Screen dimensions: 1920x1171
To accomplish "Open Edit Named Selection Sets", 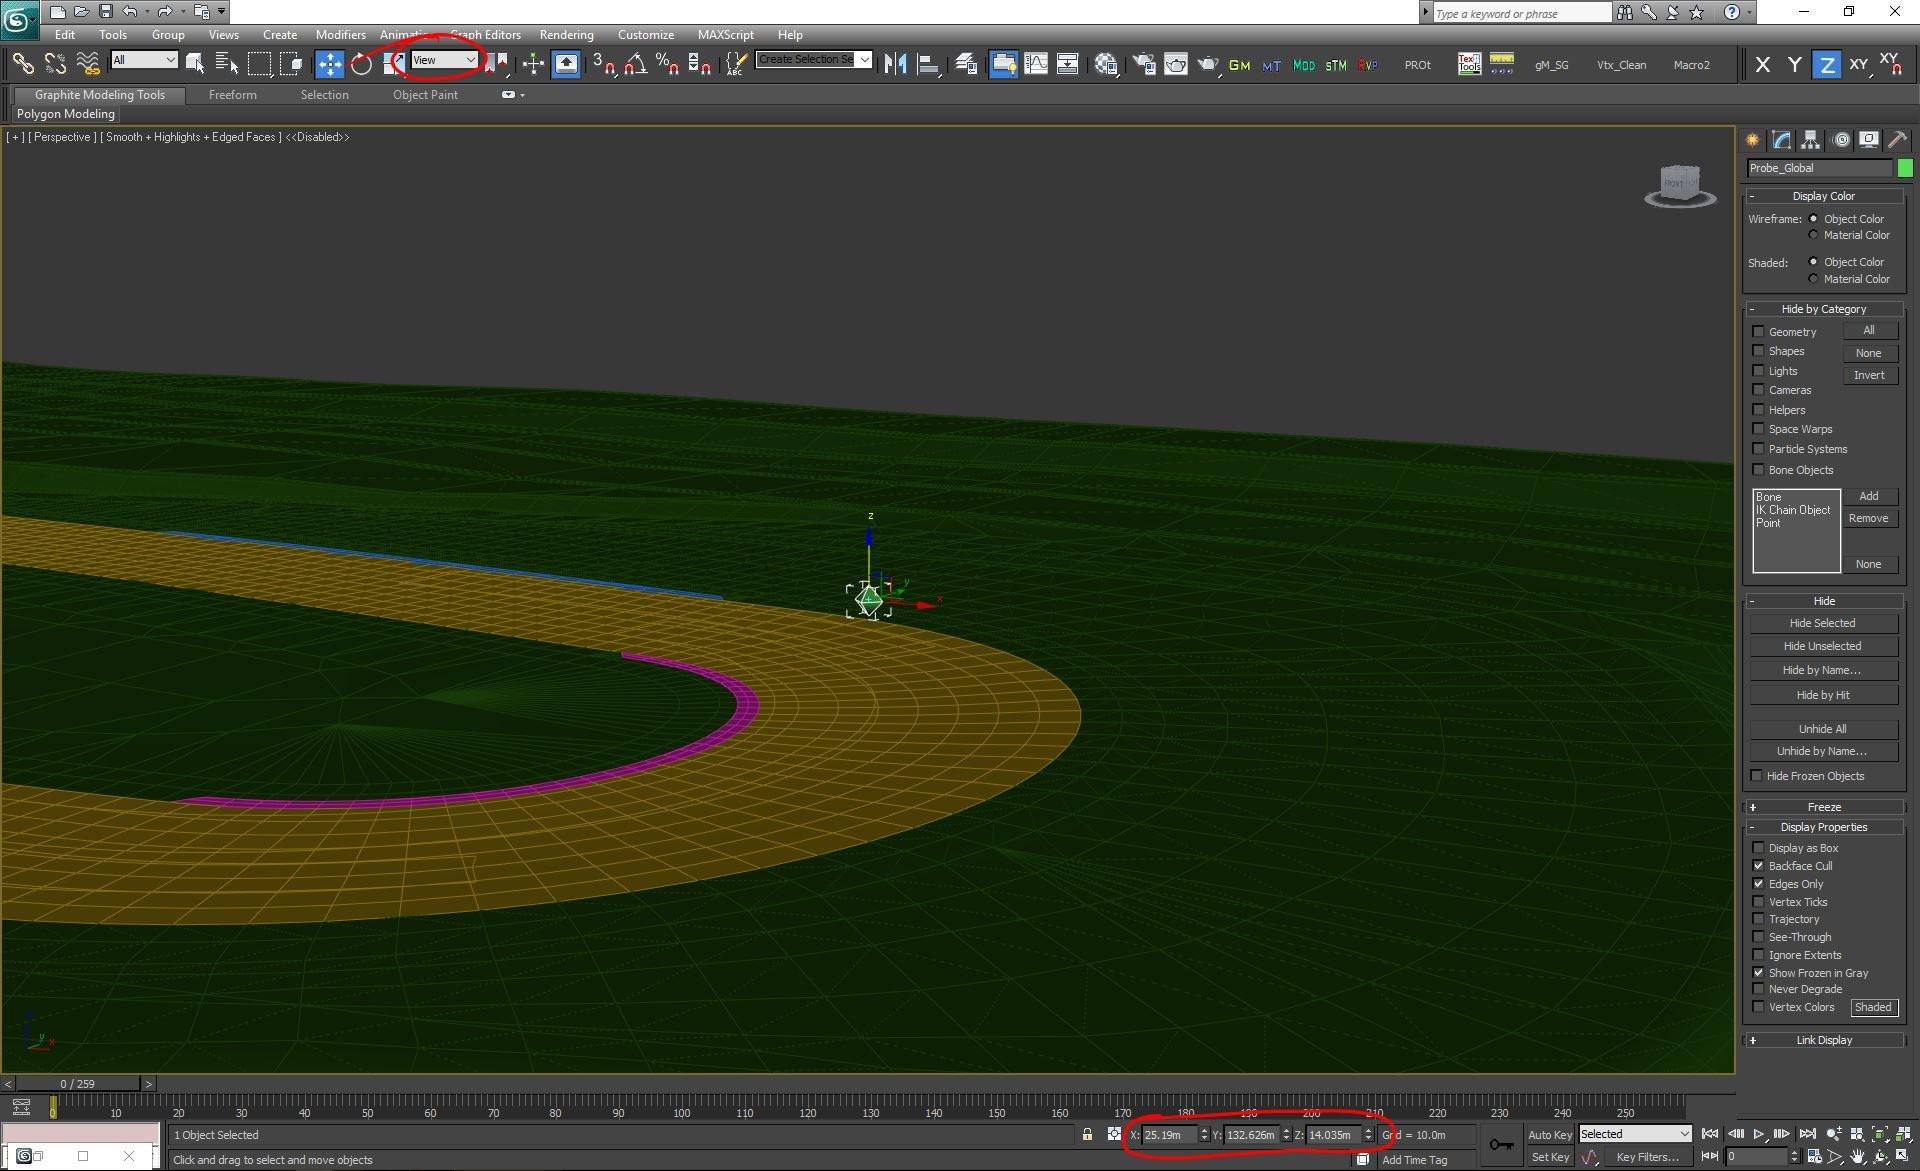I will (735, 64).
